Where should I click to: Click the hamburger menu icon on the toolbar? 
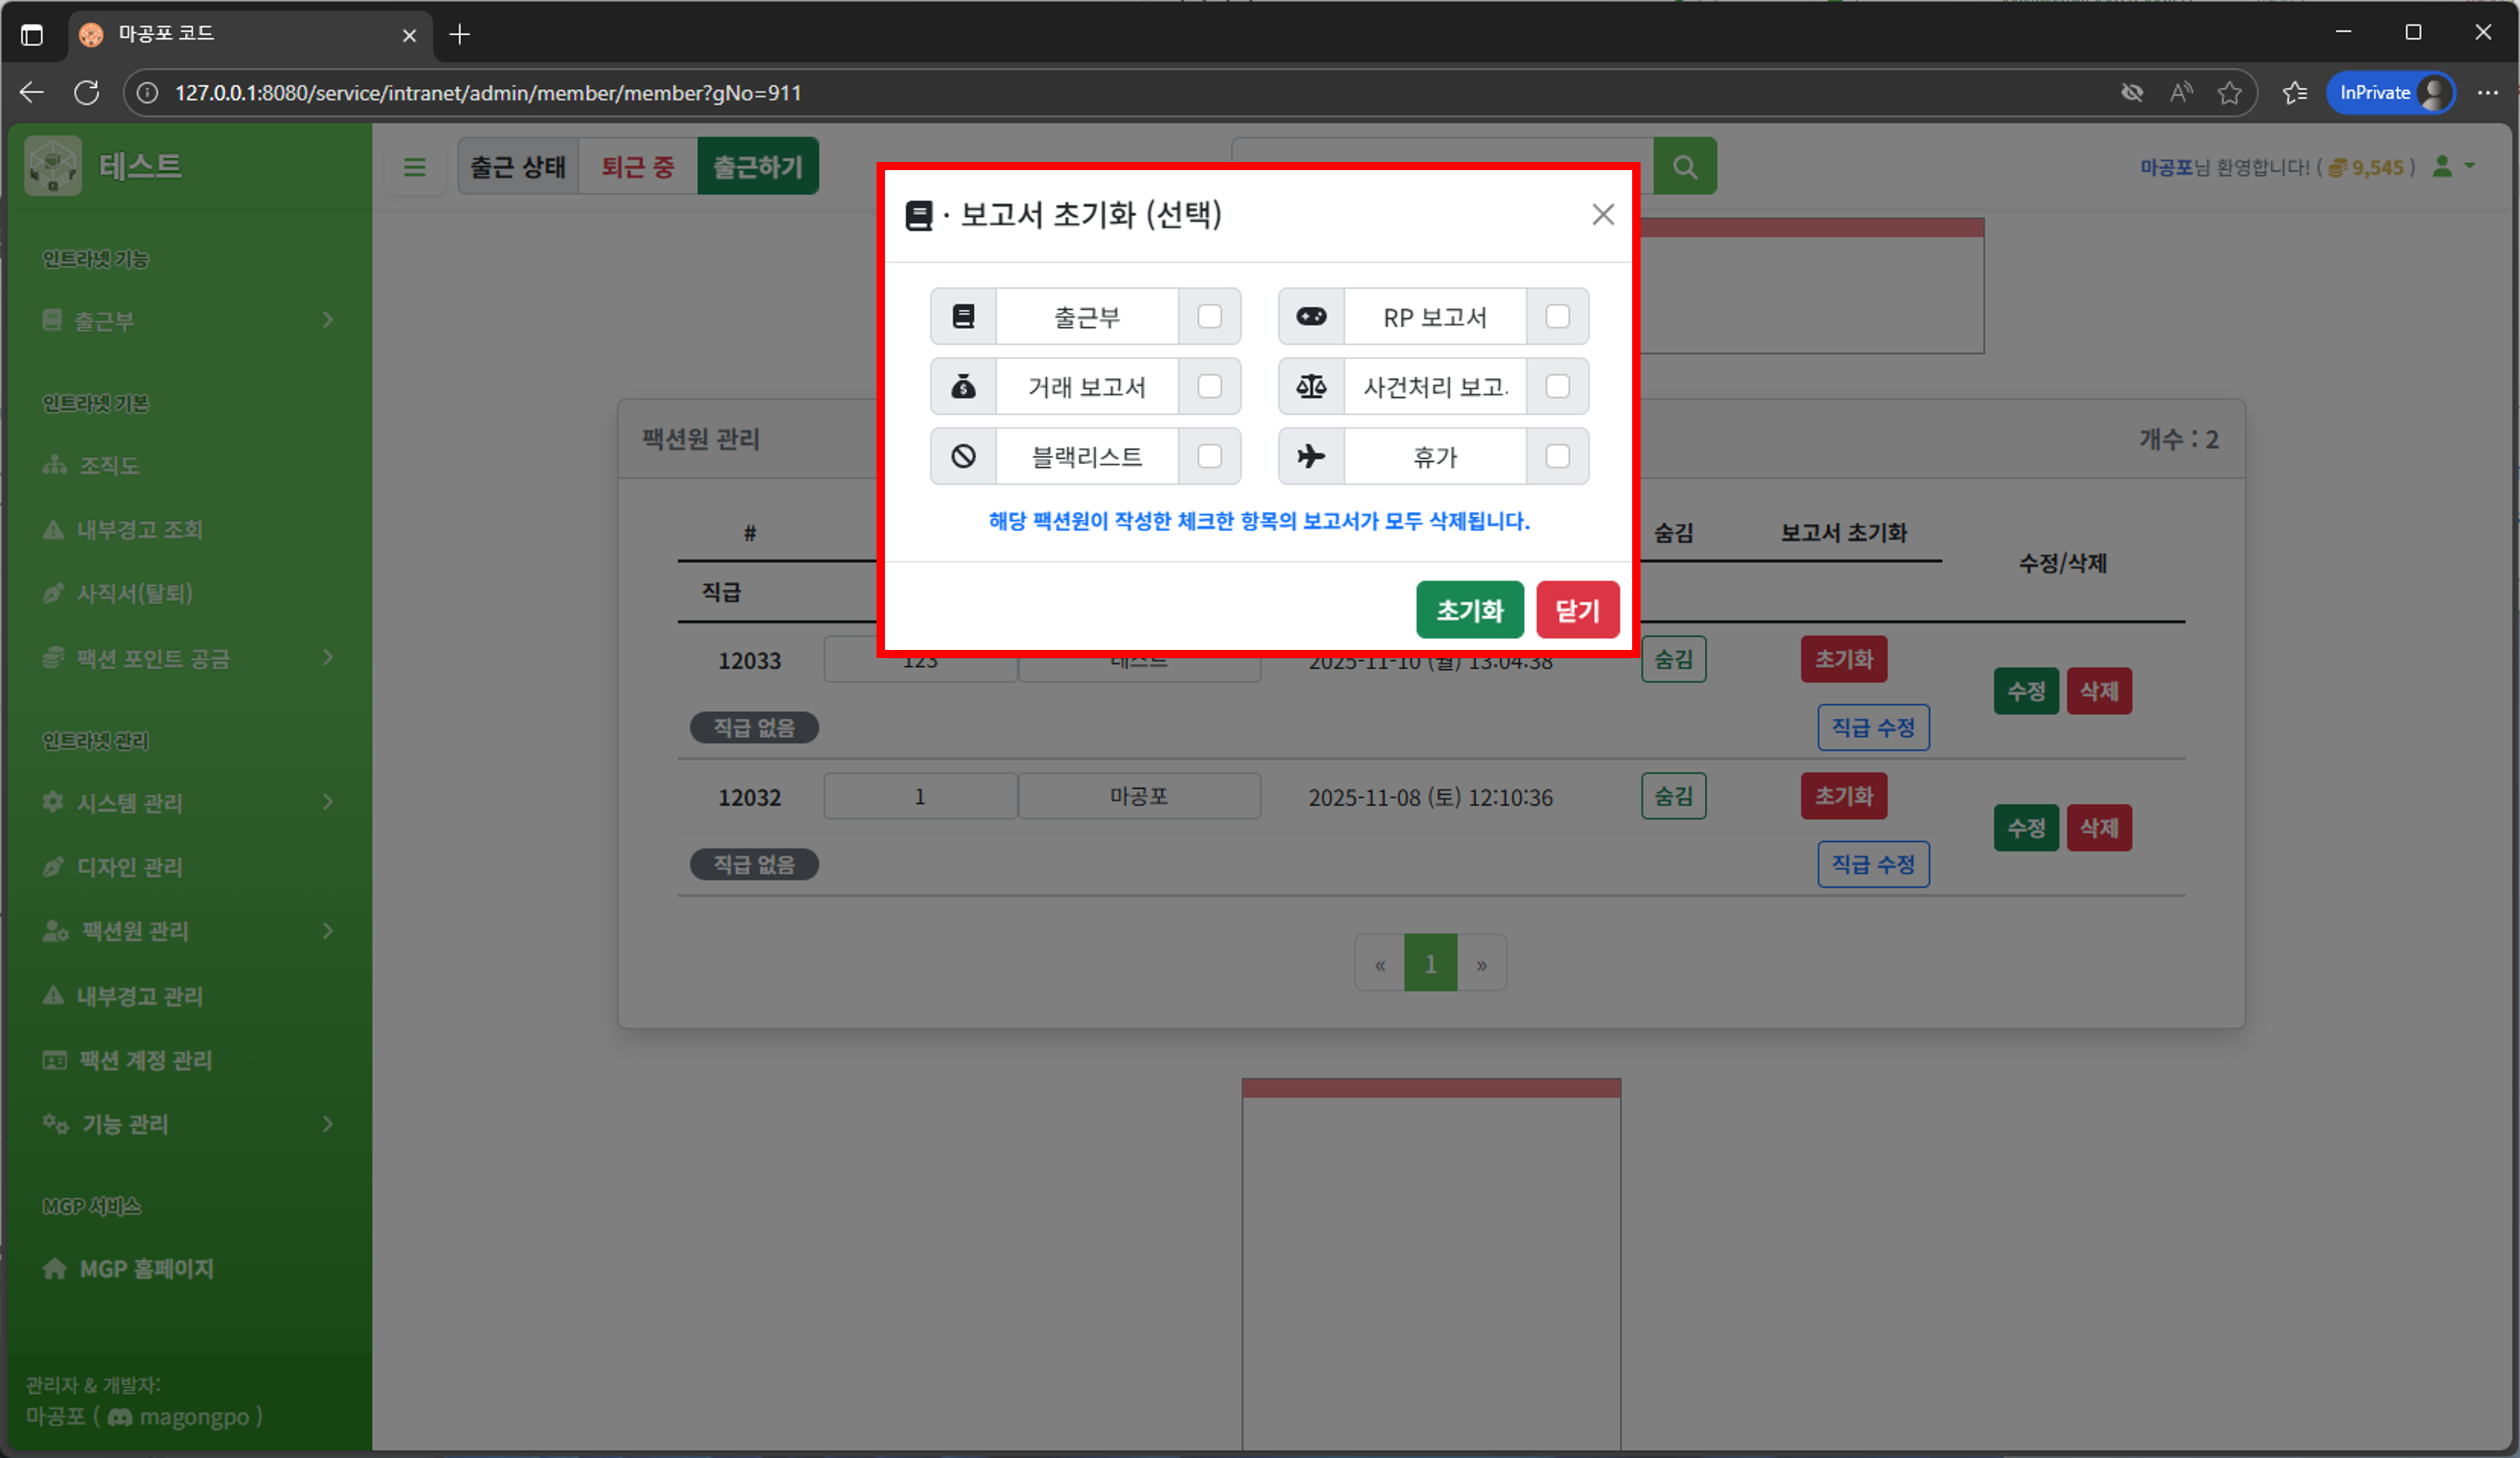(414, 167)
